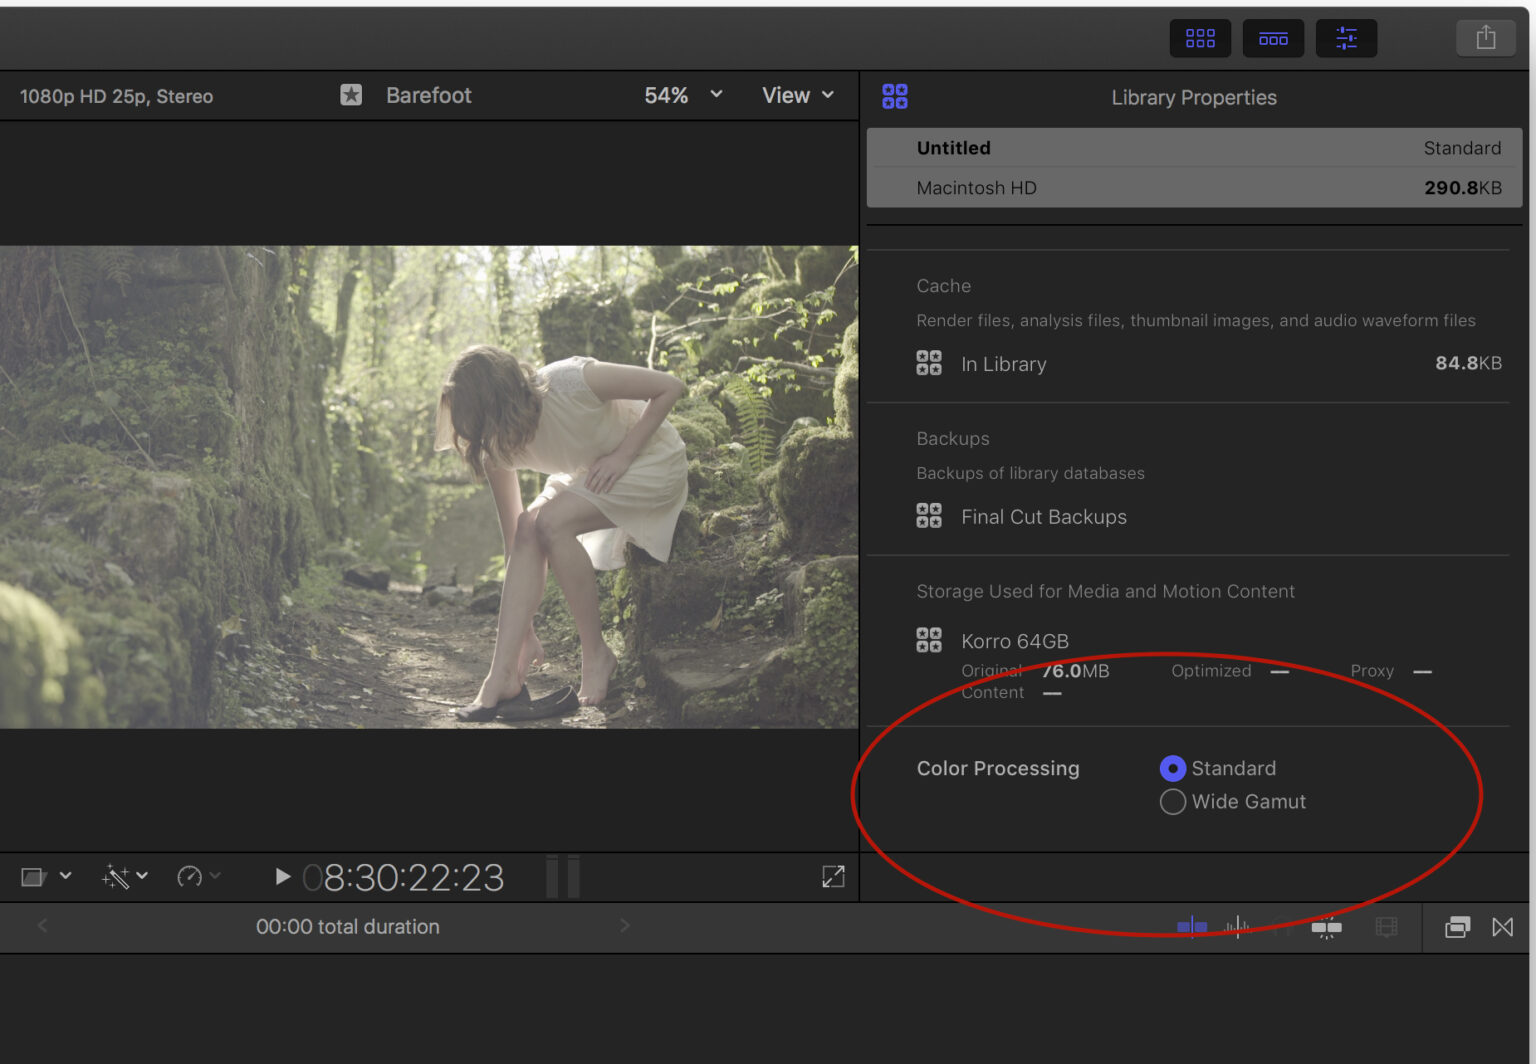Image resolution: width=1536 pixels, height=1064 pixels.
Task: Show or hide the Timeline panel
Action: pos(1273,39)
